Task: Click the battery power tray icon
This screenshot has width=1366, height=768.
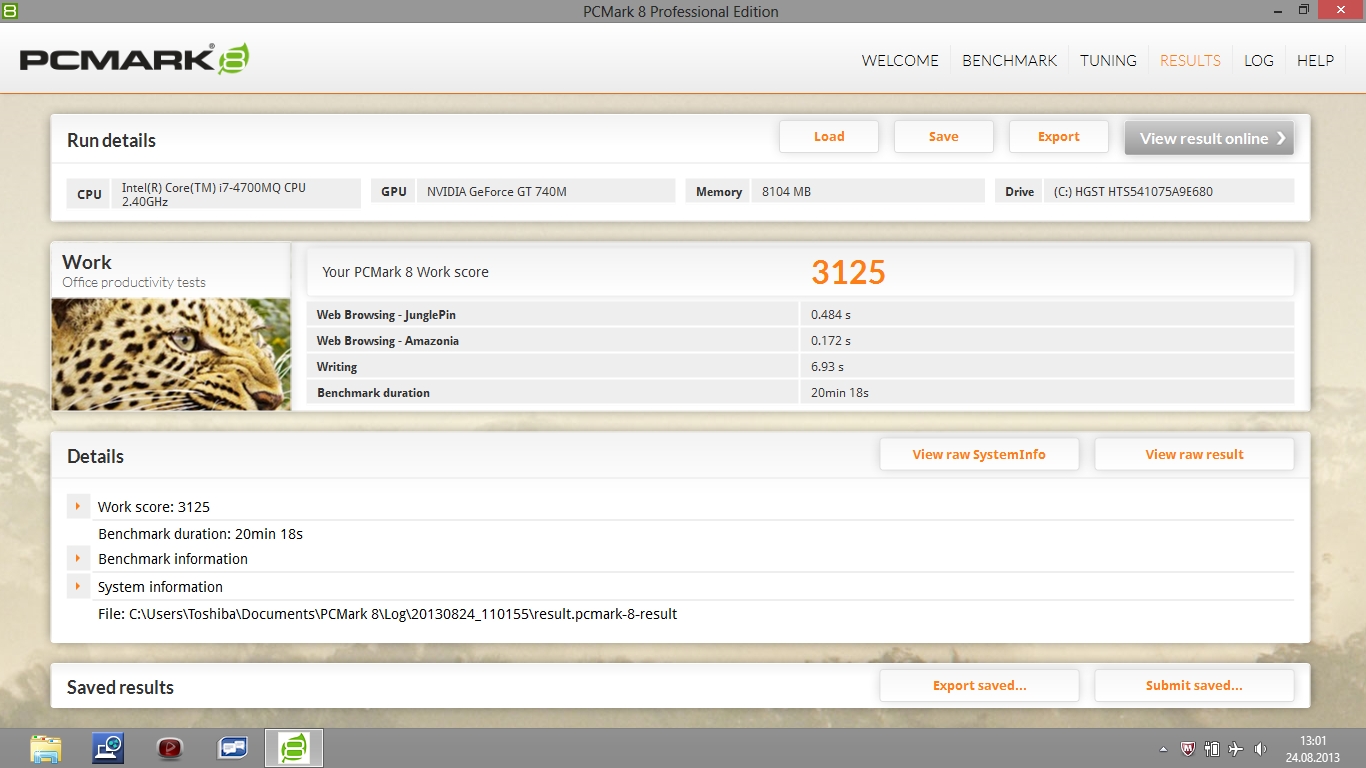Action: 1212,748
